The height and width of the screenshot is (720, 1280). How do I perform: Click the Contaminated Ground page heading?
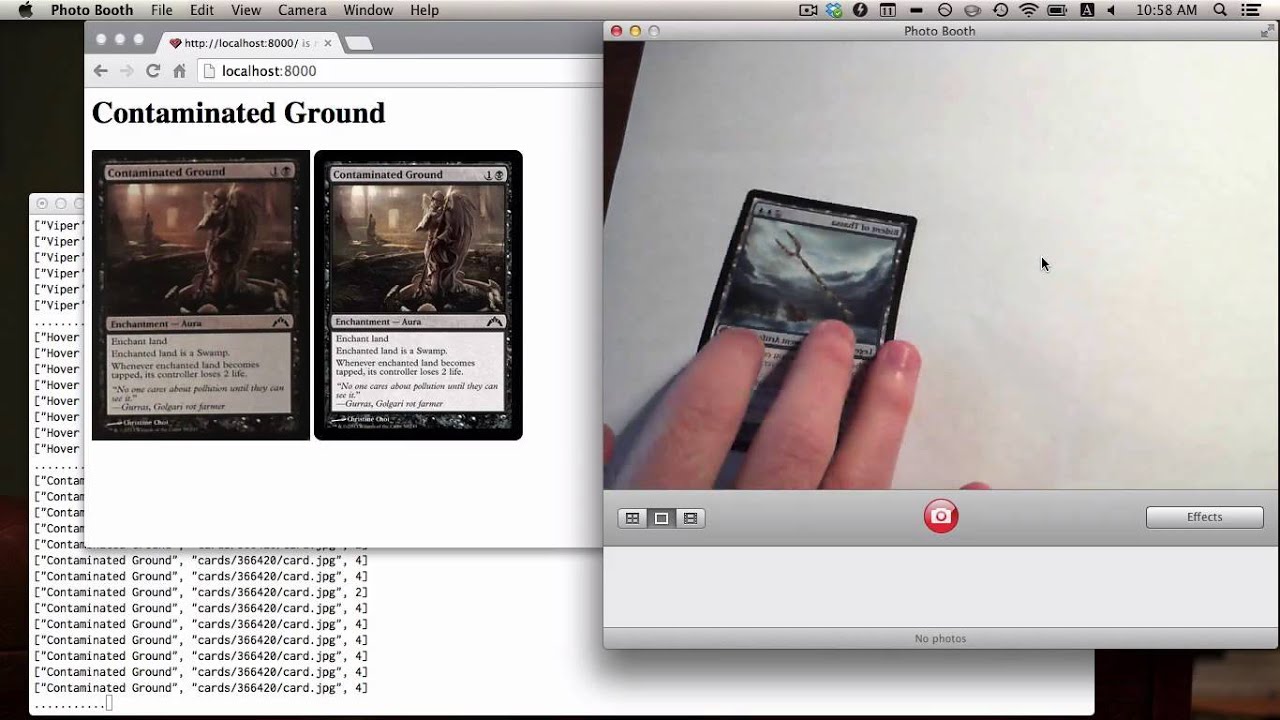pos(238,113)
